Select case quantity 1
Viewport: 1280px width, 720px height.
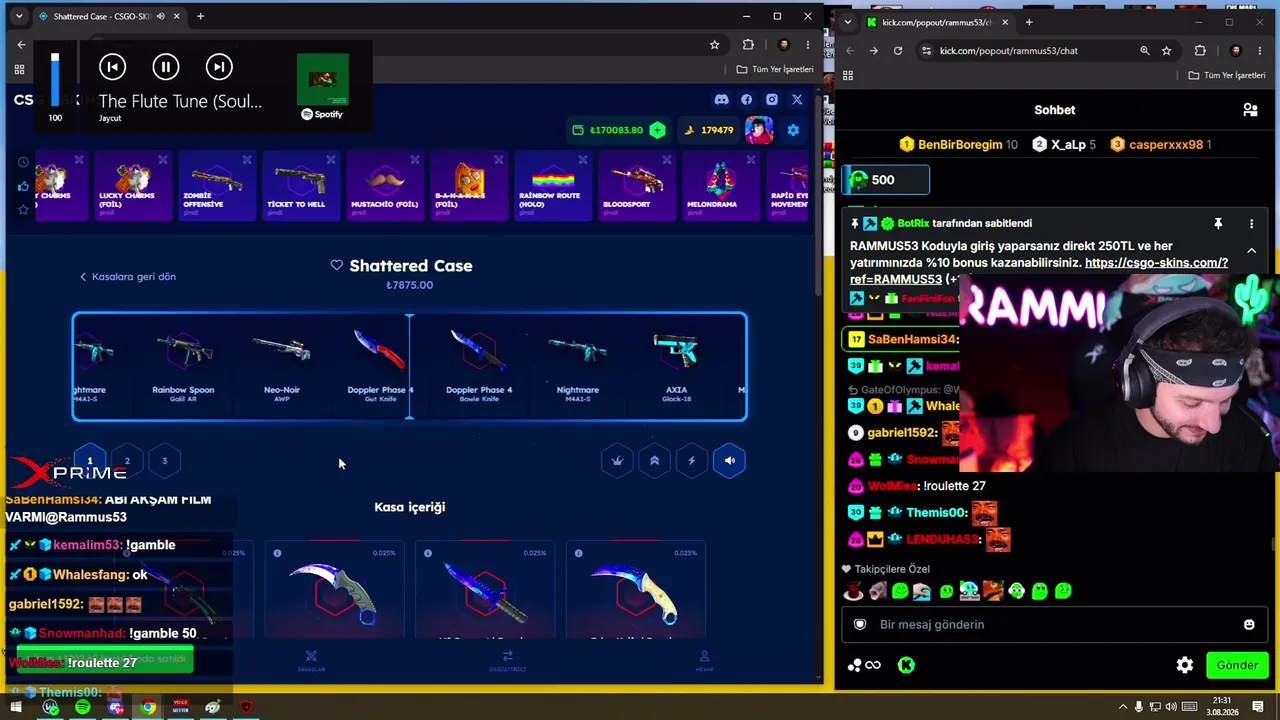click(90, 461)
